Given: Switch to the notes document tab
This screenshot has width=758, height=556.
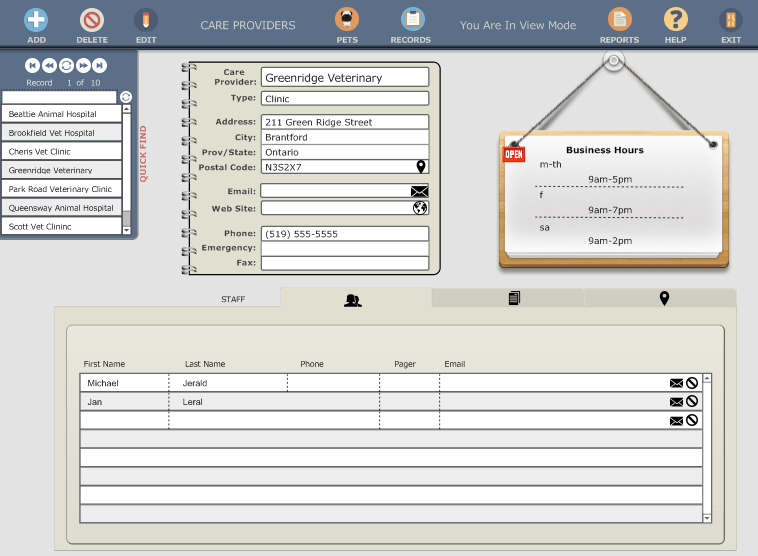Looking at the screenshot, I should (514, 298).
